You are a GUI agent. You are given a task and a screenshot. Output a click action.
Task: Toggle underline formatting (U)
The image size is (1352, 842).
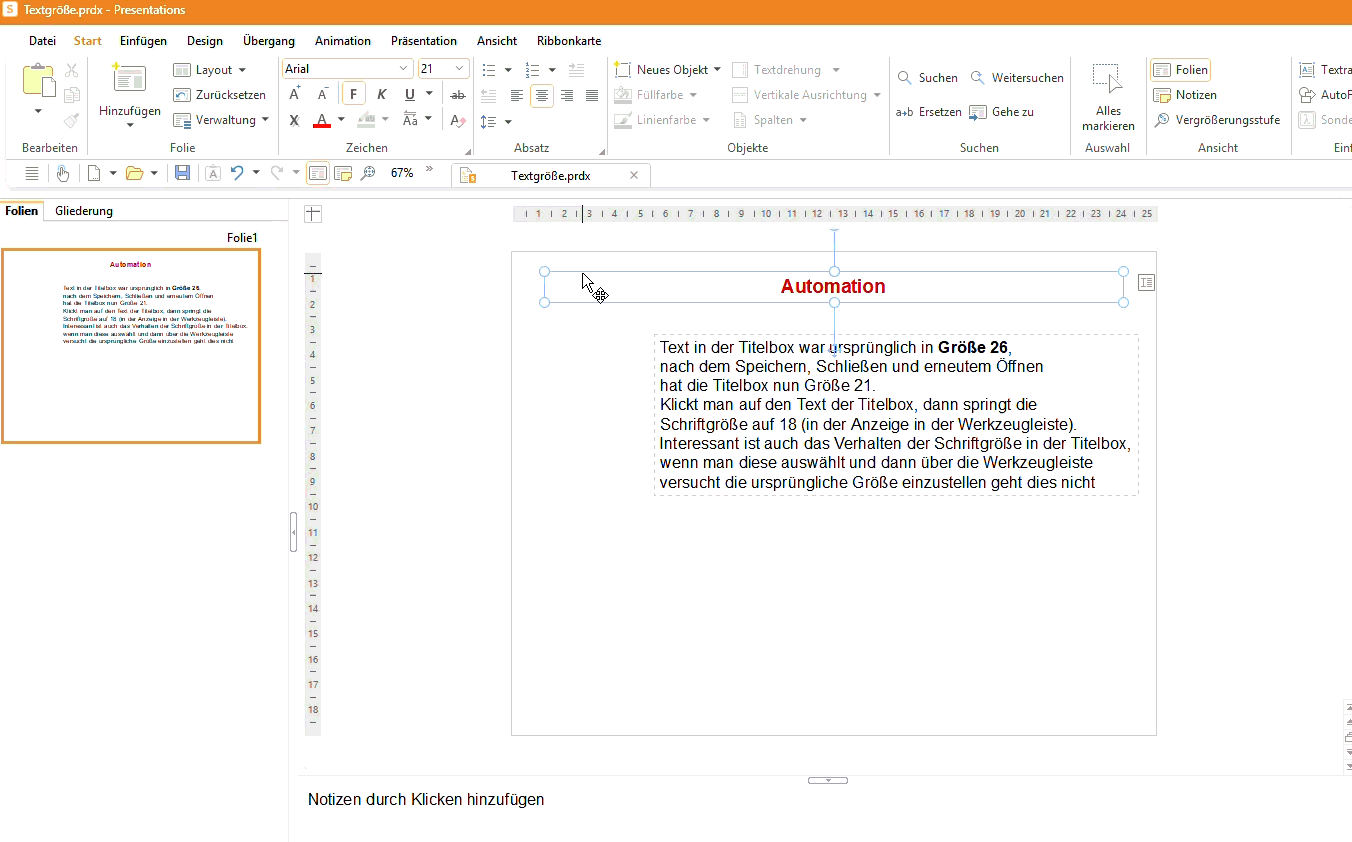[x=410, y=94]
